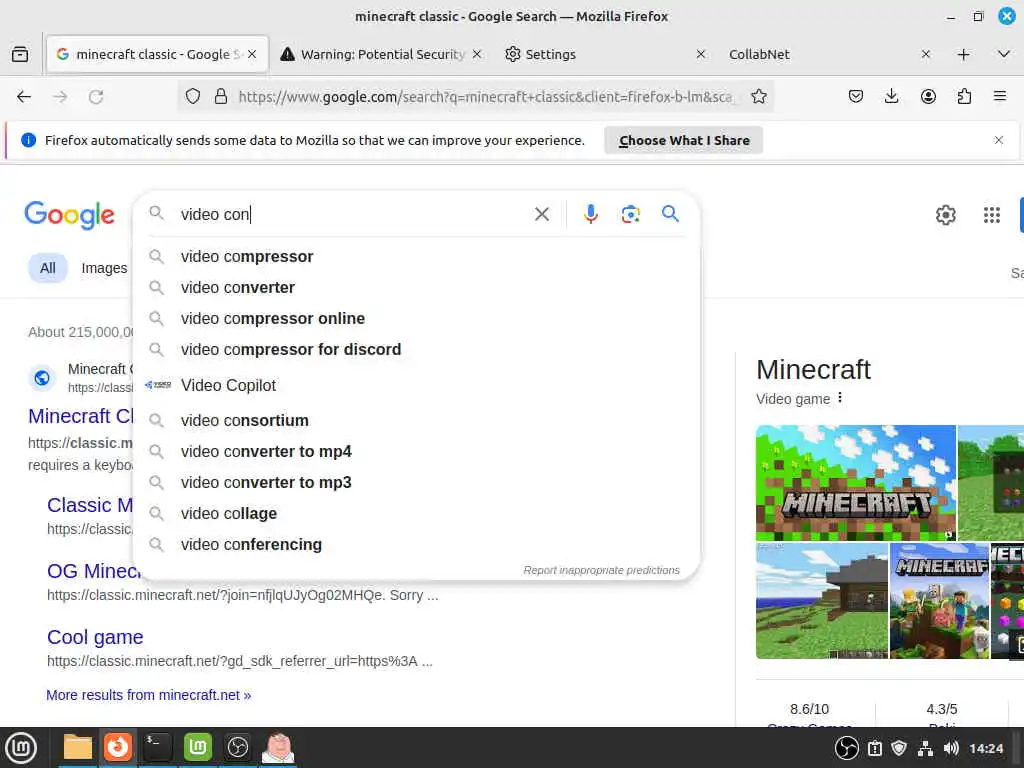Start voice search with the microphone icon

(590, 214)
